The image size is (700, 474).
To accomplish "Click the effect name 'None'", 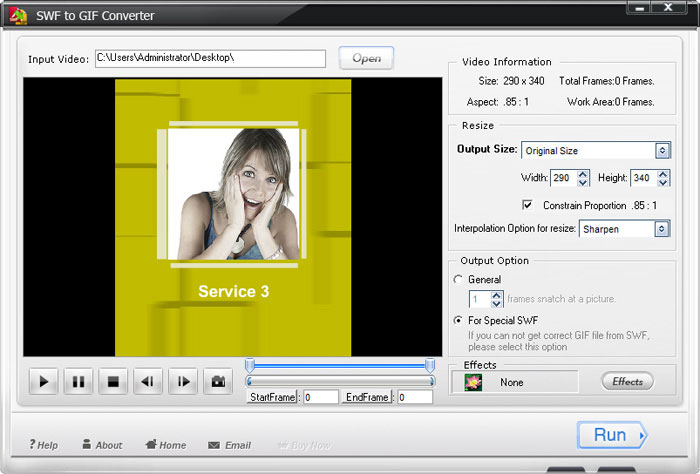I will click(x=512, y=383).
